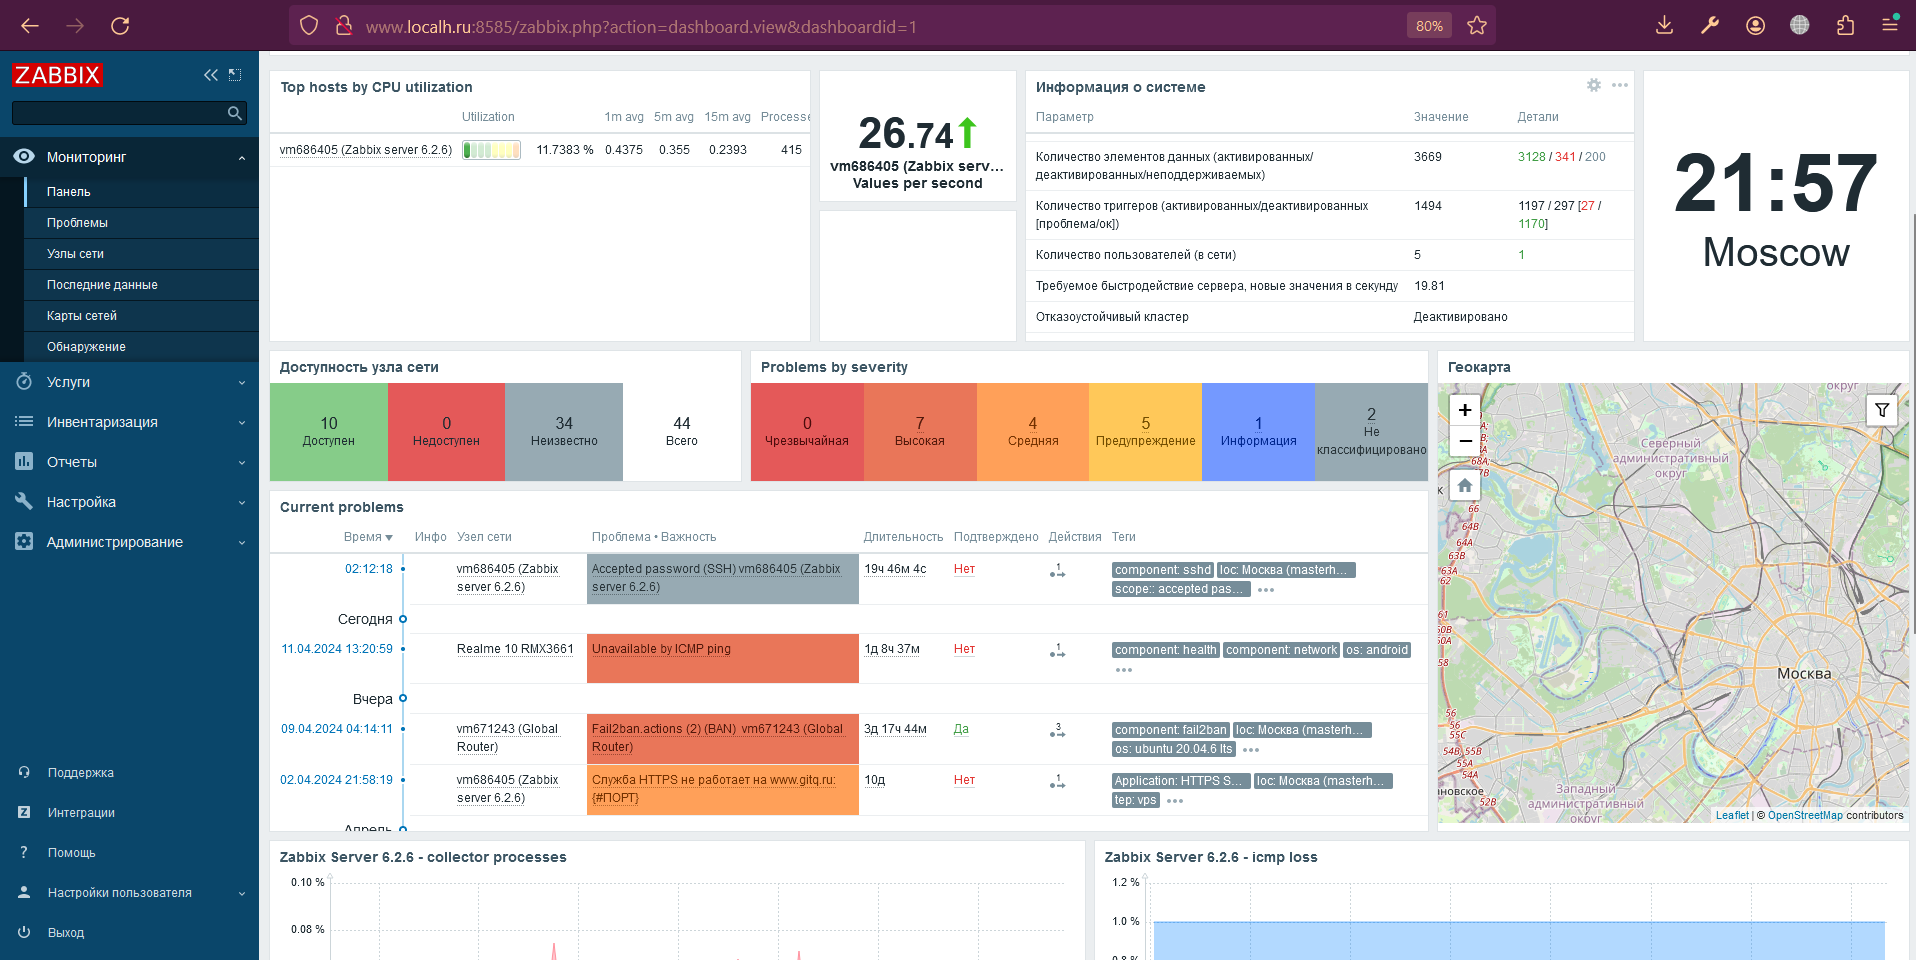Click os: android tag
The width and height of the screenshot is (1916, 960).
[1377, 650]
